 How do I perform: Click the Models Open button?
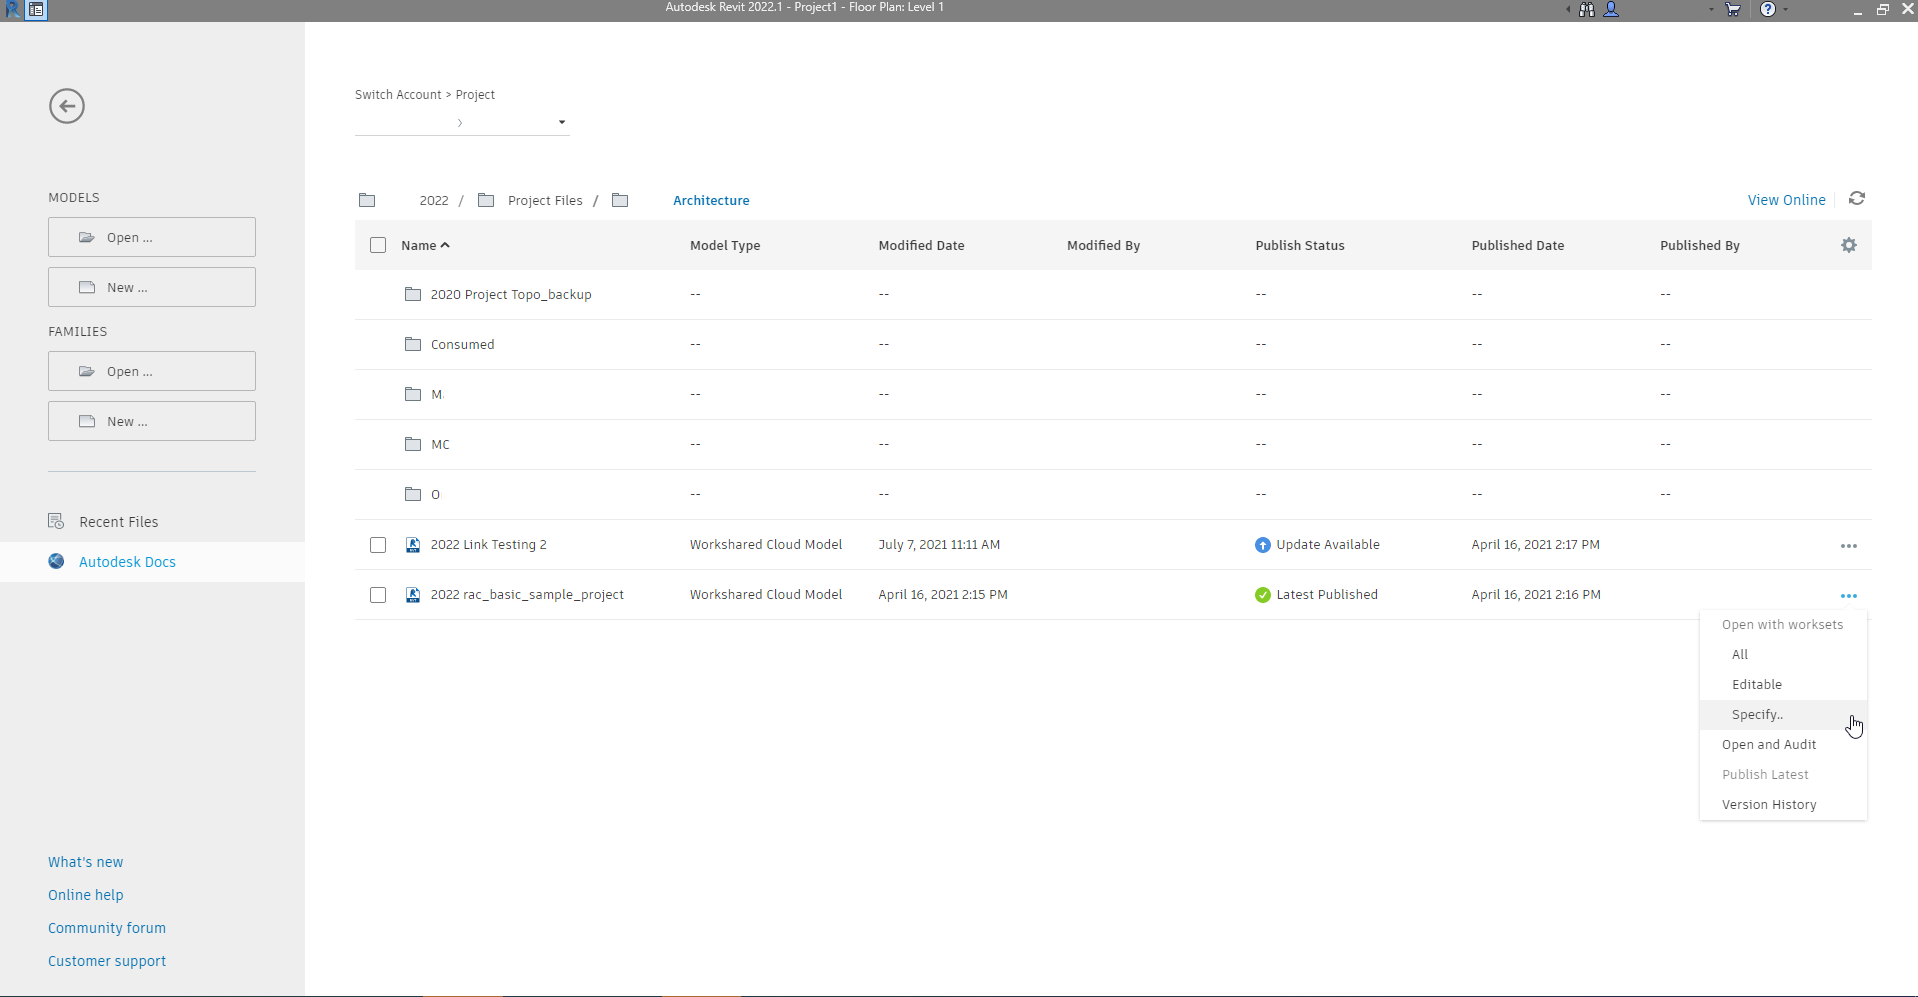pyautogui.click(x=152, y=237)
